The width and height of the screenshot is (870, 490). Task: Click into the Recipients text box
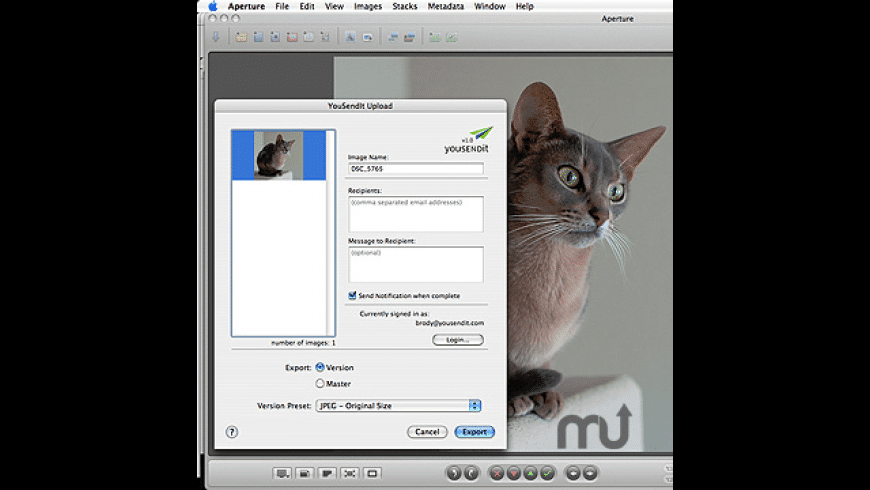tap(416, 214)
